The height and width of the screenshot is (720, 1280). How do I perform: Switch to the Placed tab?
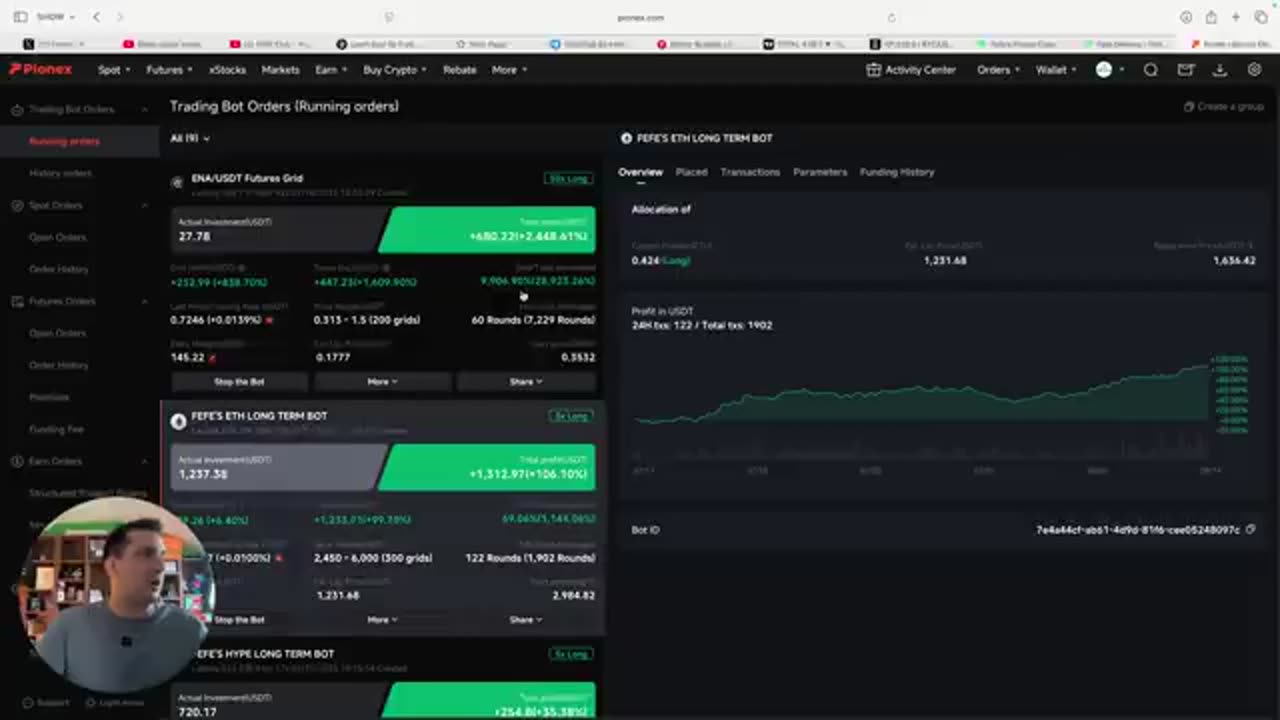(691, 172)
